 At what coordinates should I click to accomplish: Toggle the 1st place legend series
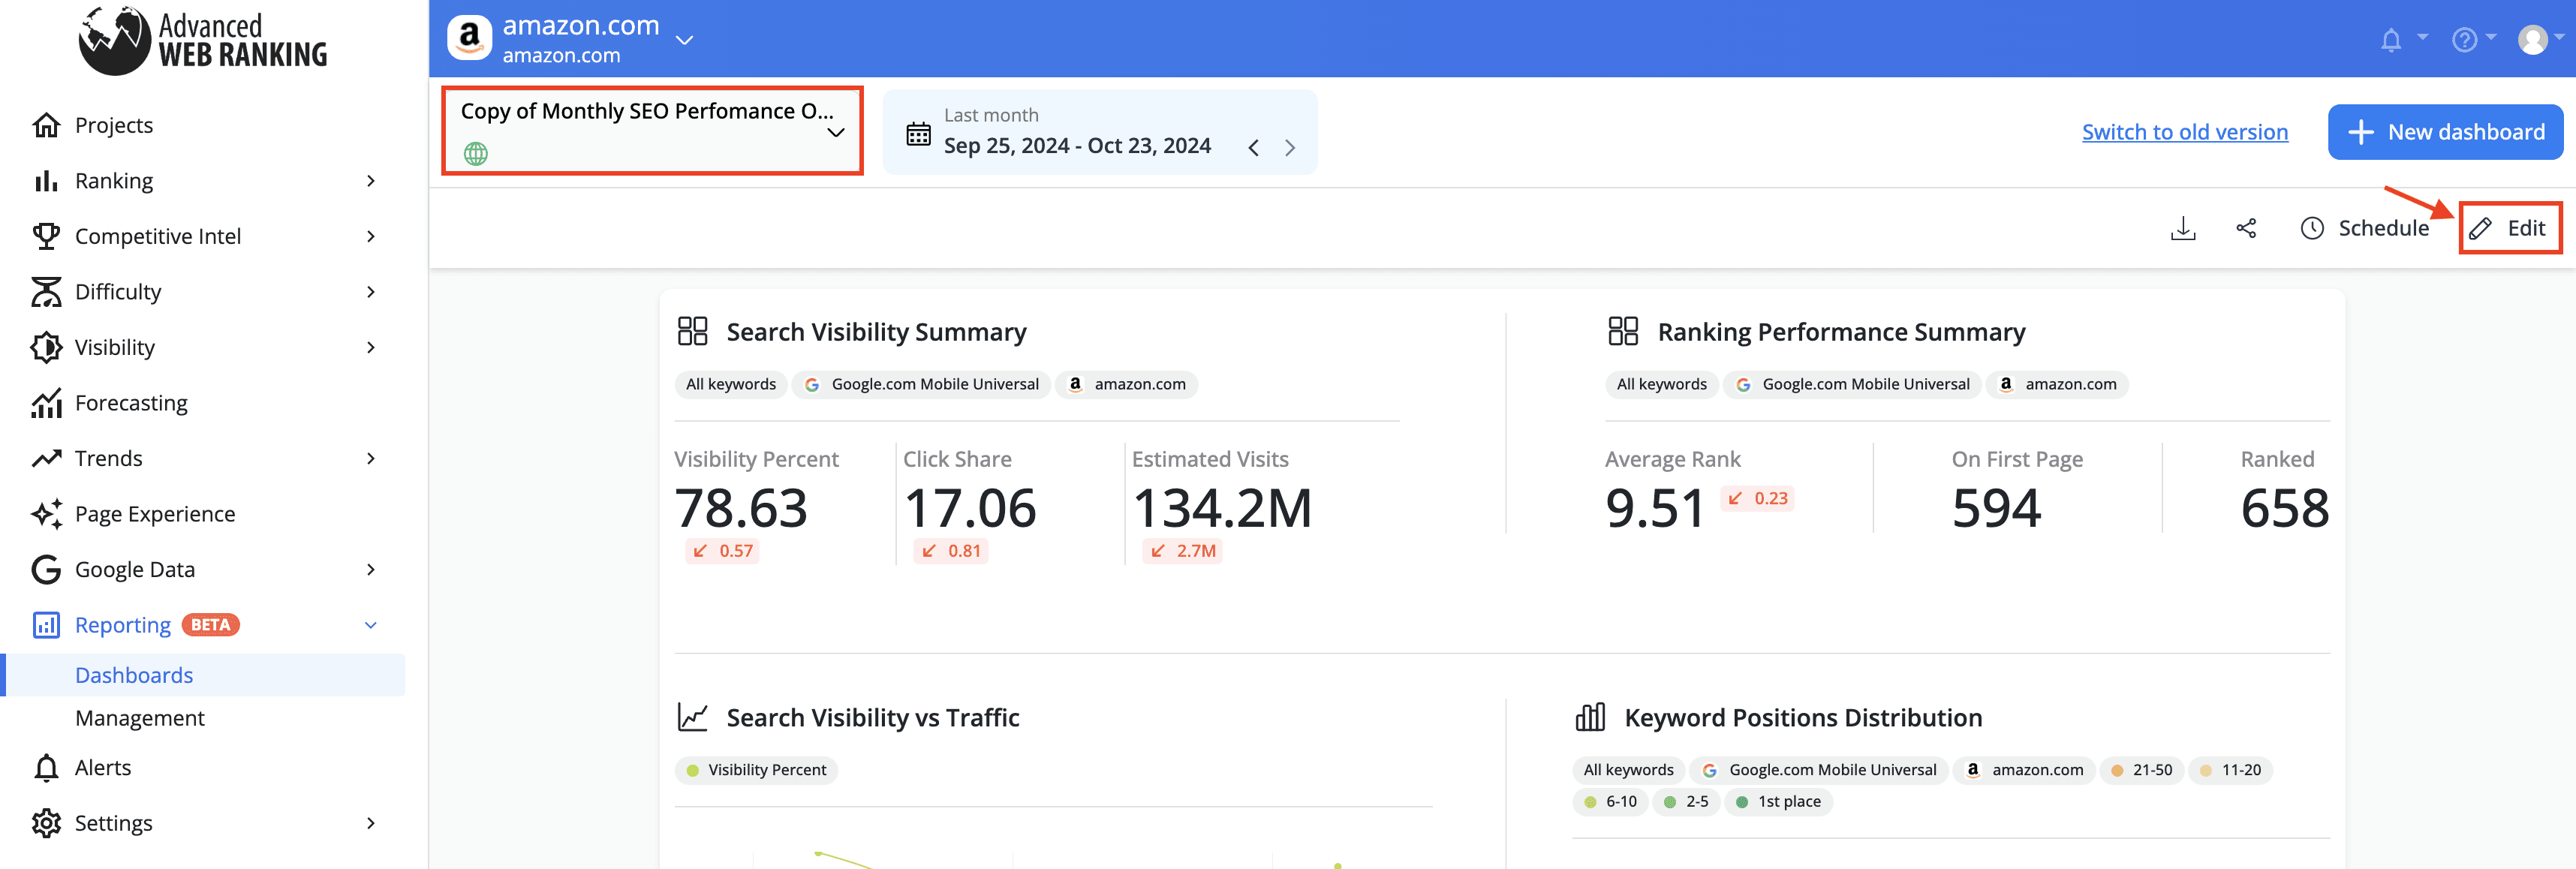pyautogui.click(x=1779, y=802)
